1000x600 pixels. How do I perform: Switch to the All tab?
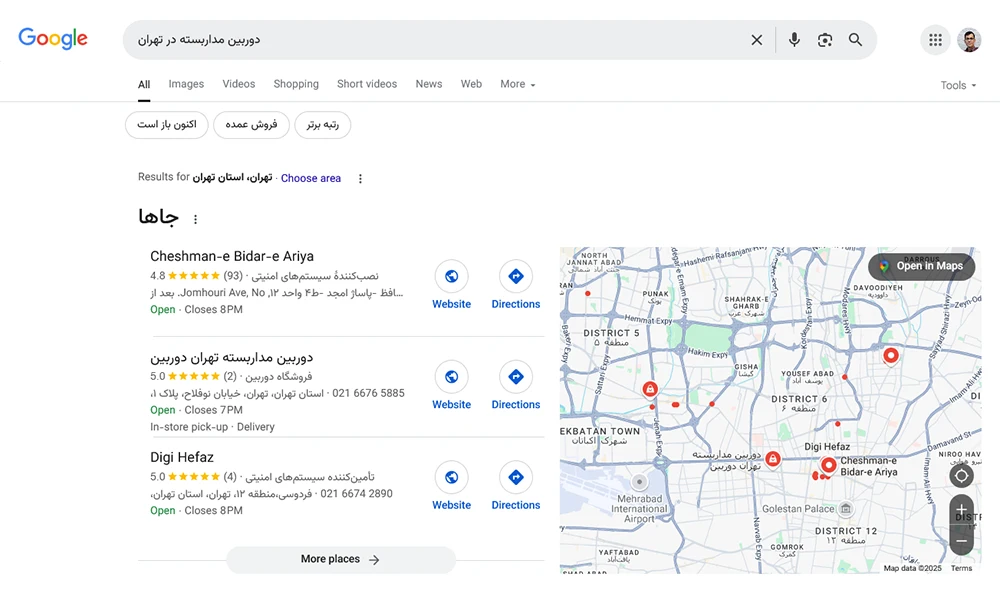(144, 84)
